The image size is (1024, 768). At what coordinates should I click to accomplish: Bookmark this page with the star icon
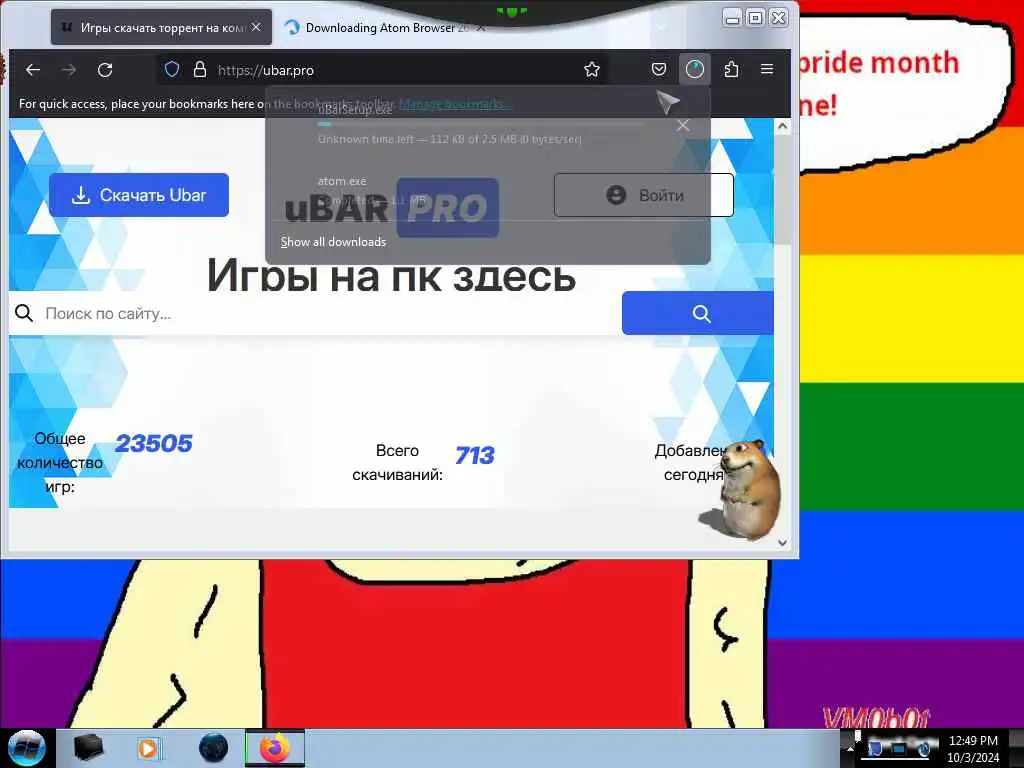(x=592, y=69)
